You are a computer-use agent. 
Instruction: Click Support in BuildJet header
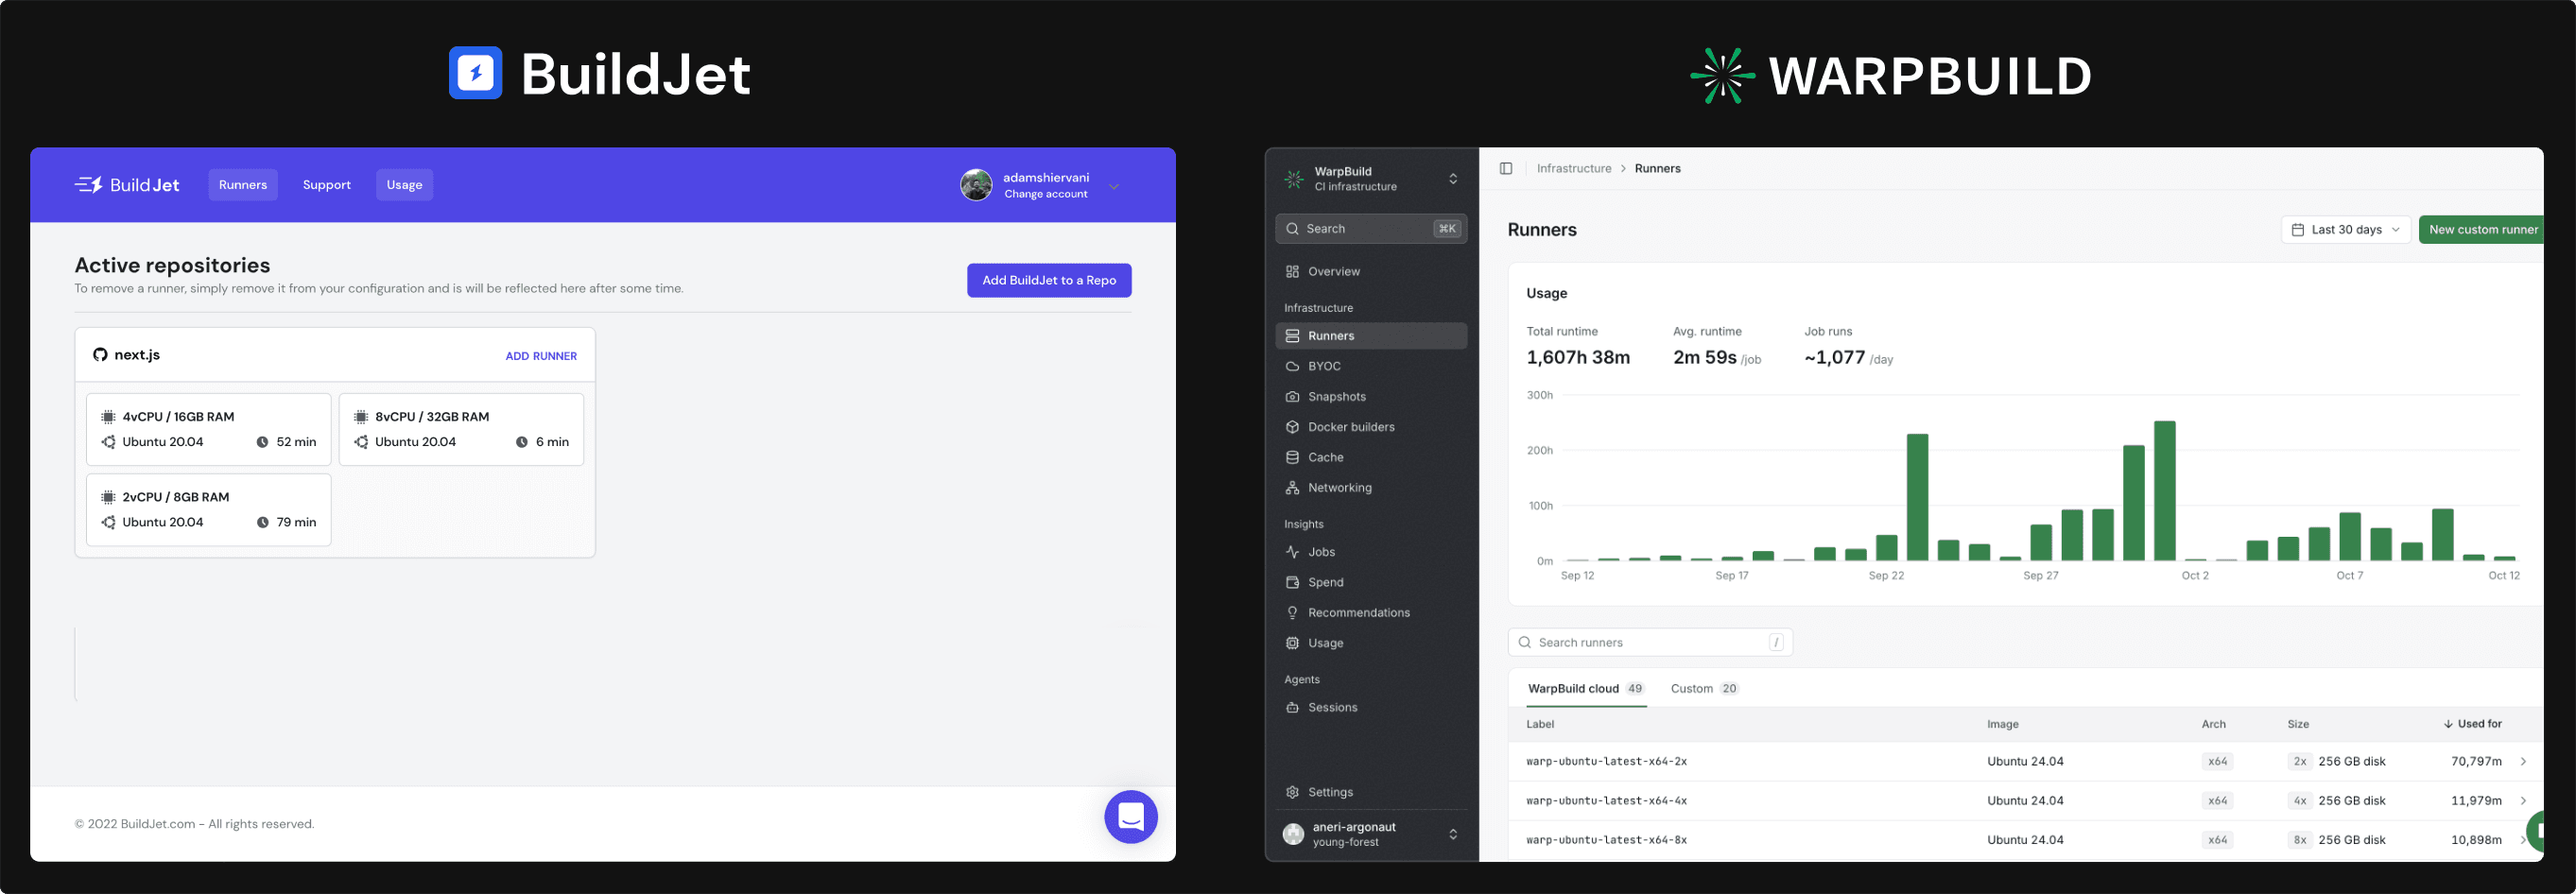(327, 185)
